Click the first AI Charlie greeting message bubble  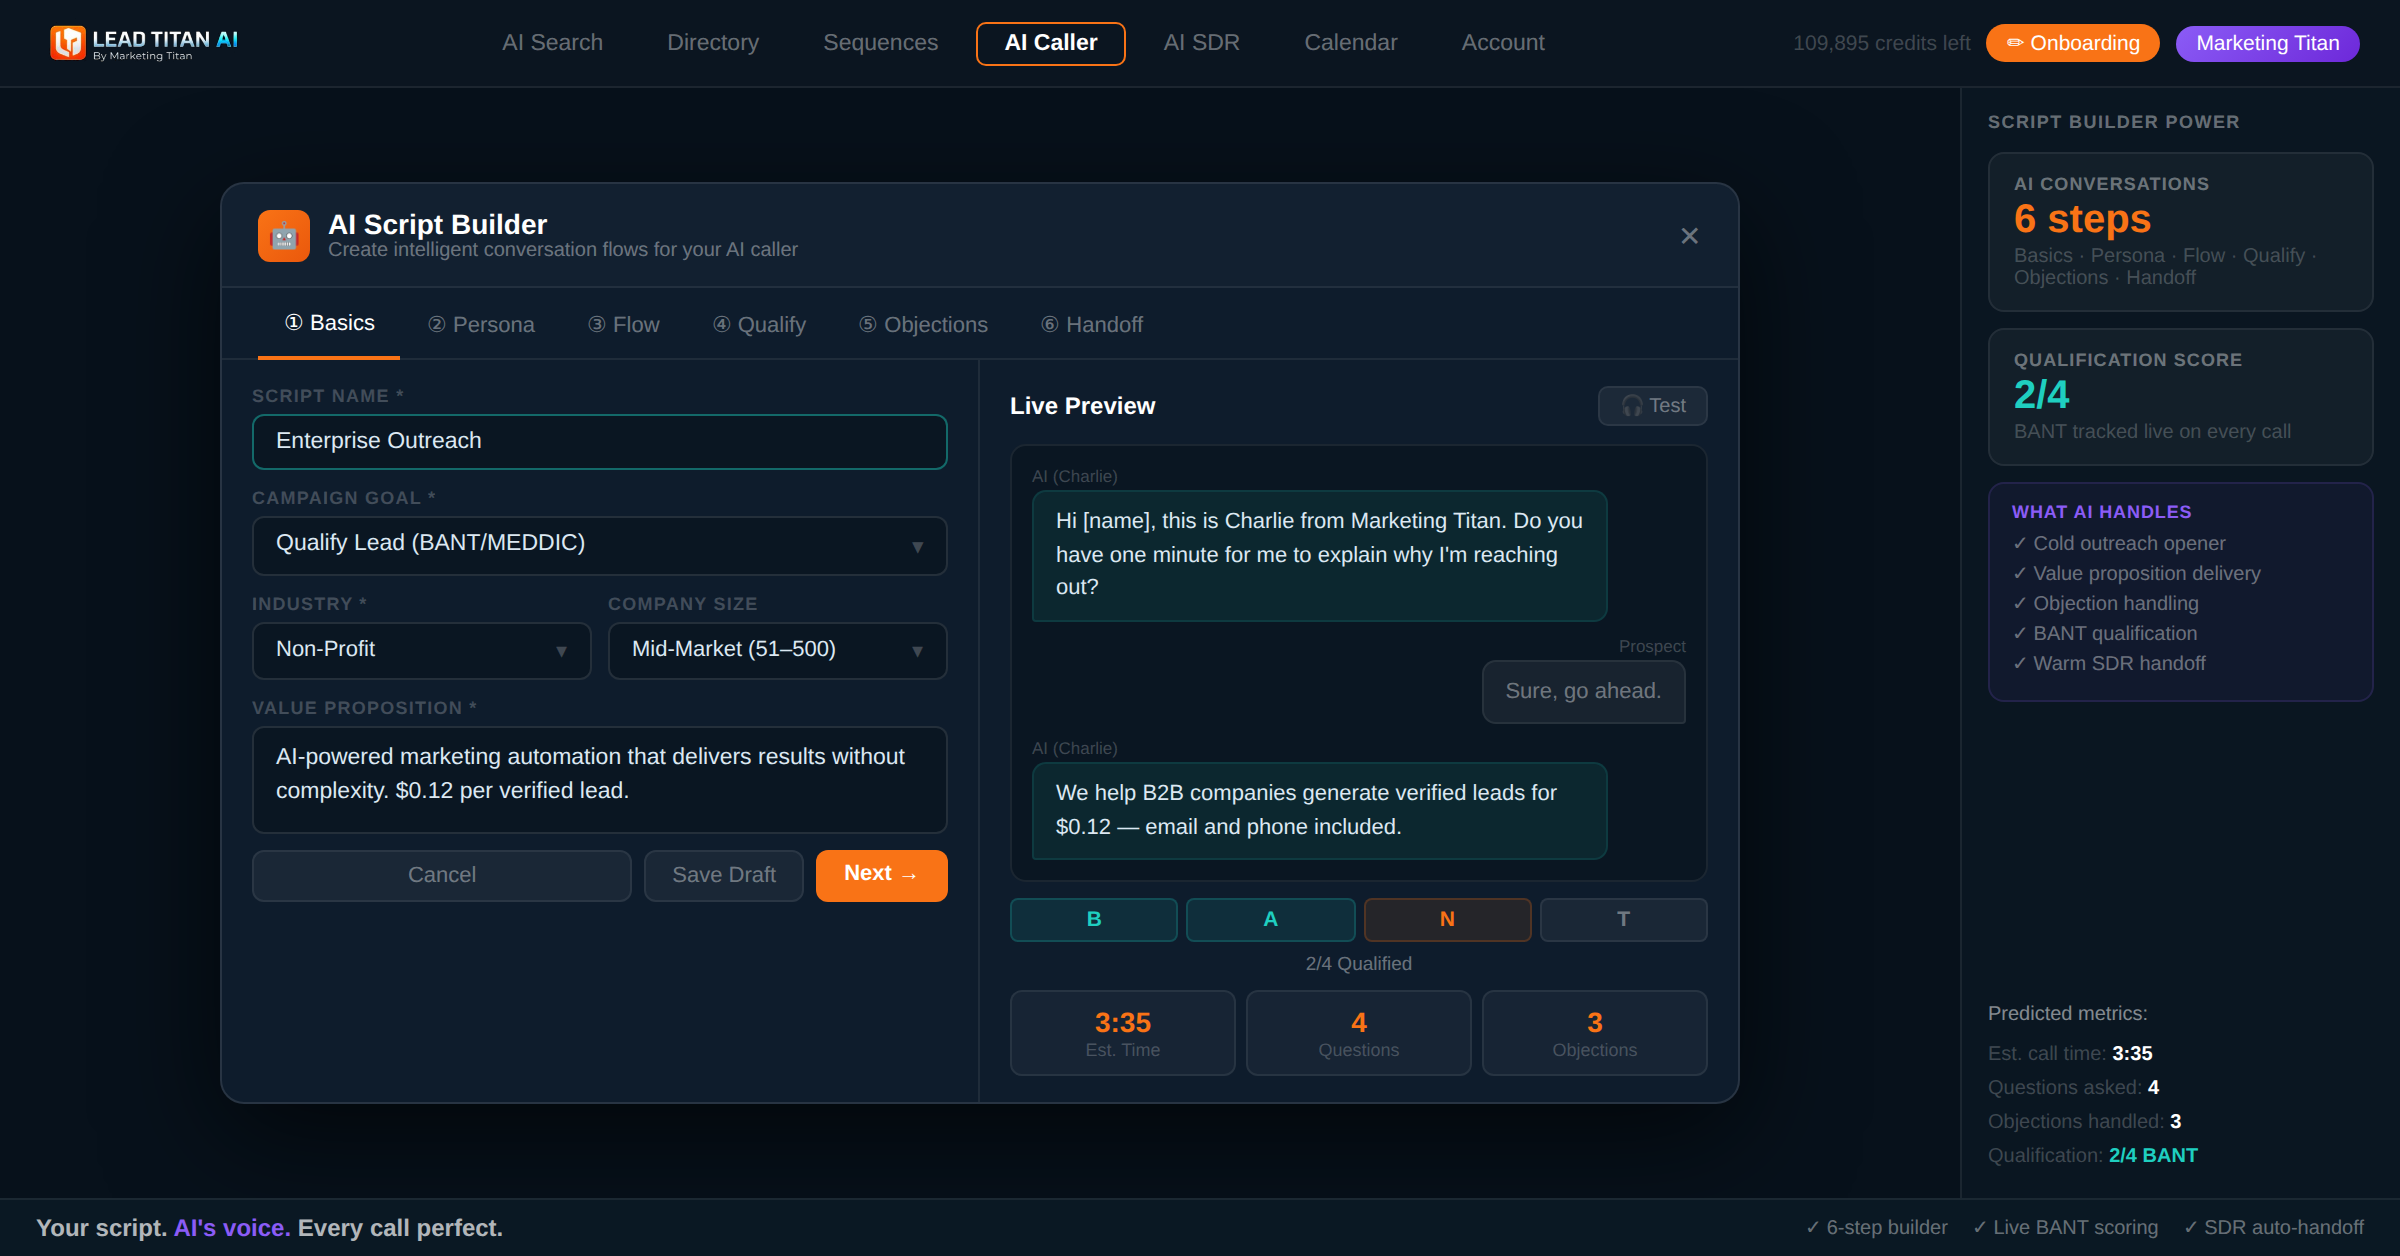click(x=1320, y=555)
